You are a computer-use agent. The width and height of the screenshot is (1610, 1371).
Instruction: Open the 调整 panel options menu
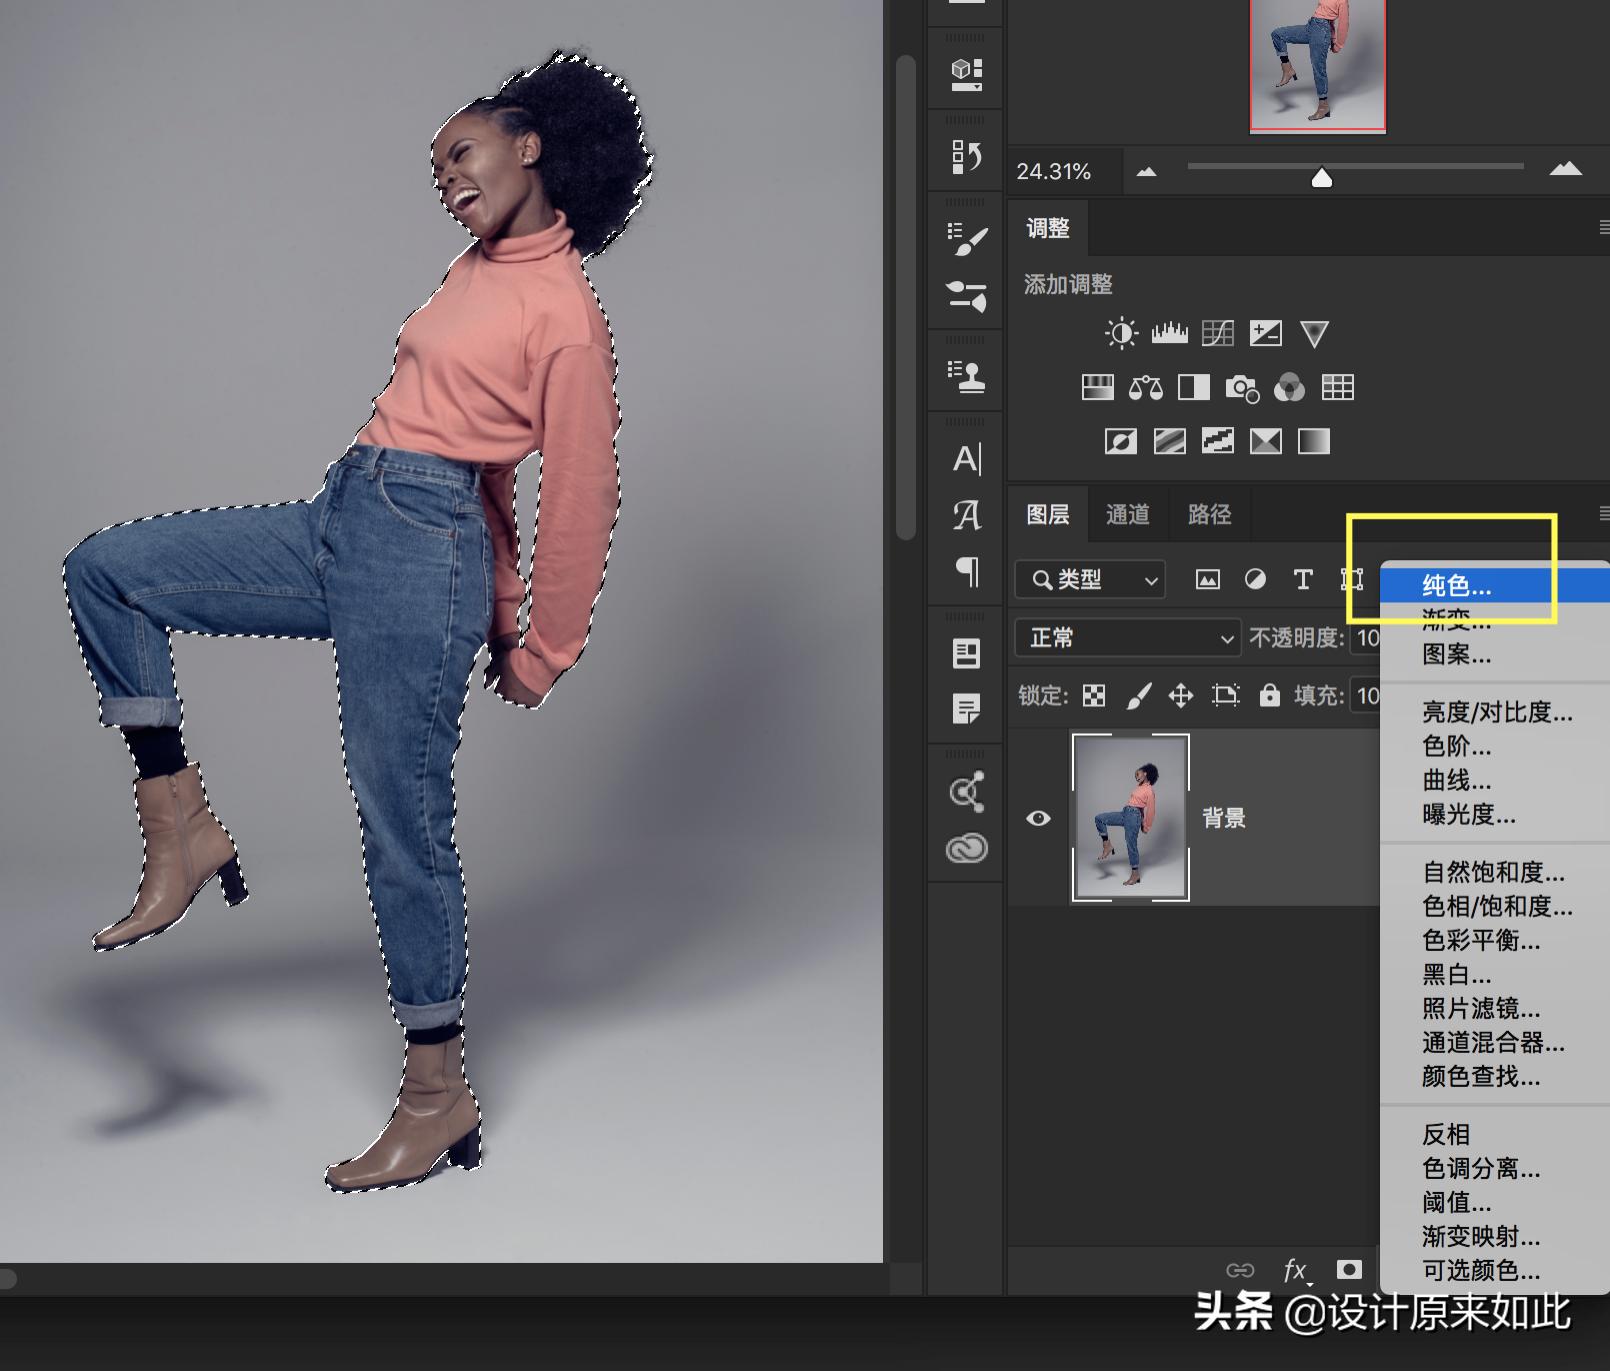pyautogui.click(x=1603, y=228)
